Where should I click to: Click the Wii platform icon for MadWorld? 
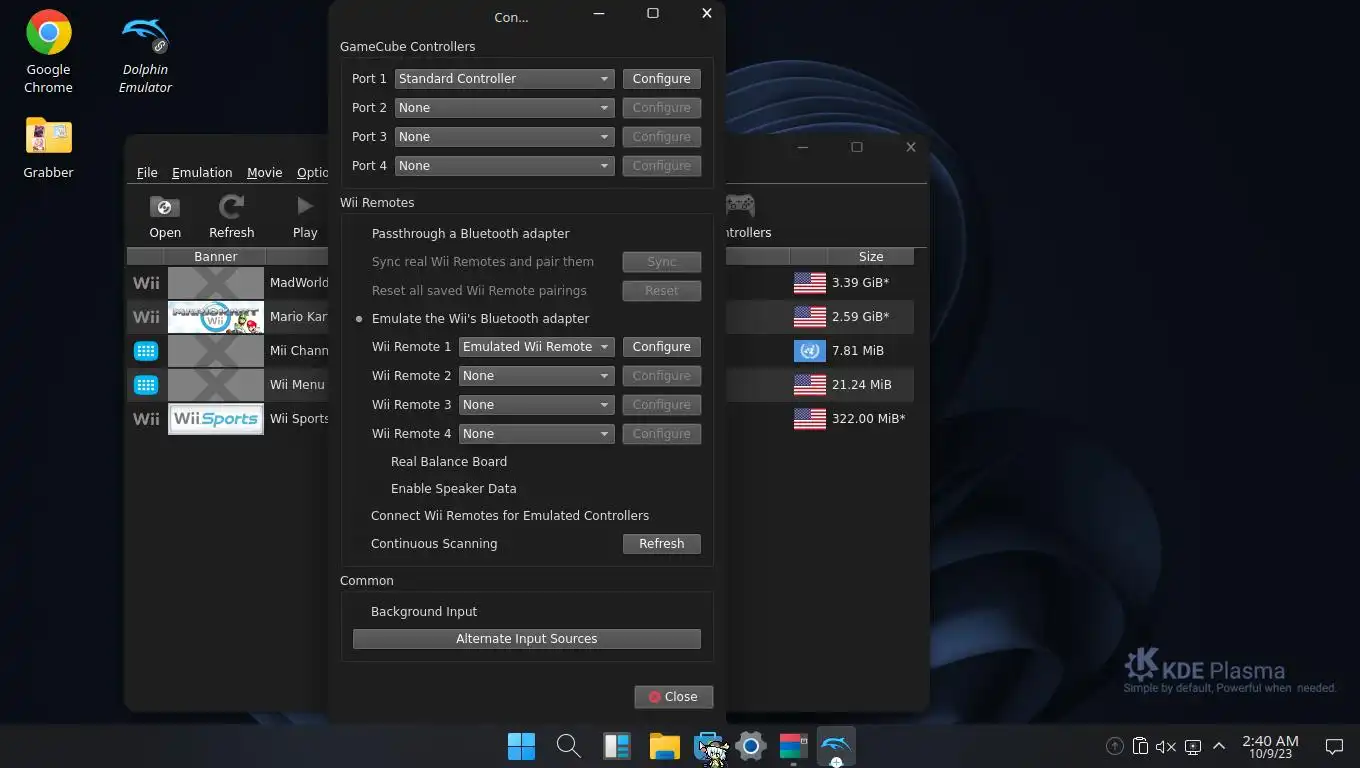pos(146,283)
